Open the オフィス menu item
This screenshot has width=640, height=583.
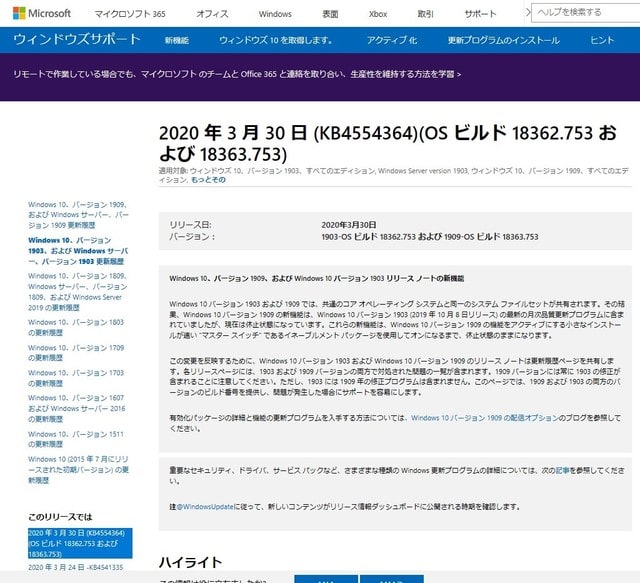coord(212,14)
